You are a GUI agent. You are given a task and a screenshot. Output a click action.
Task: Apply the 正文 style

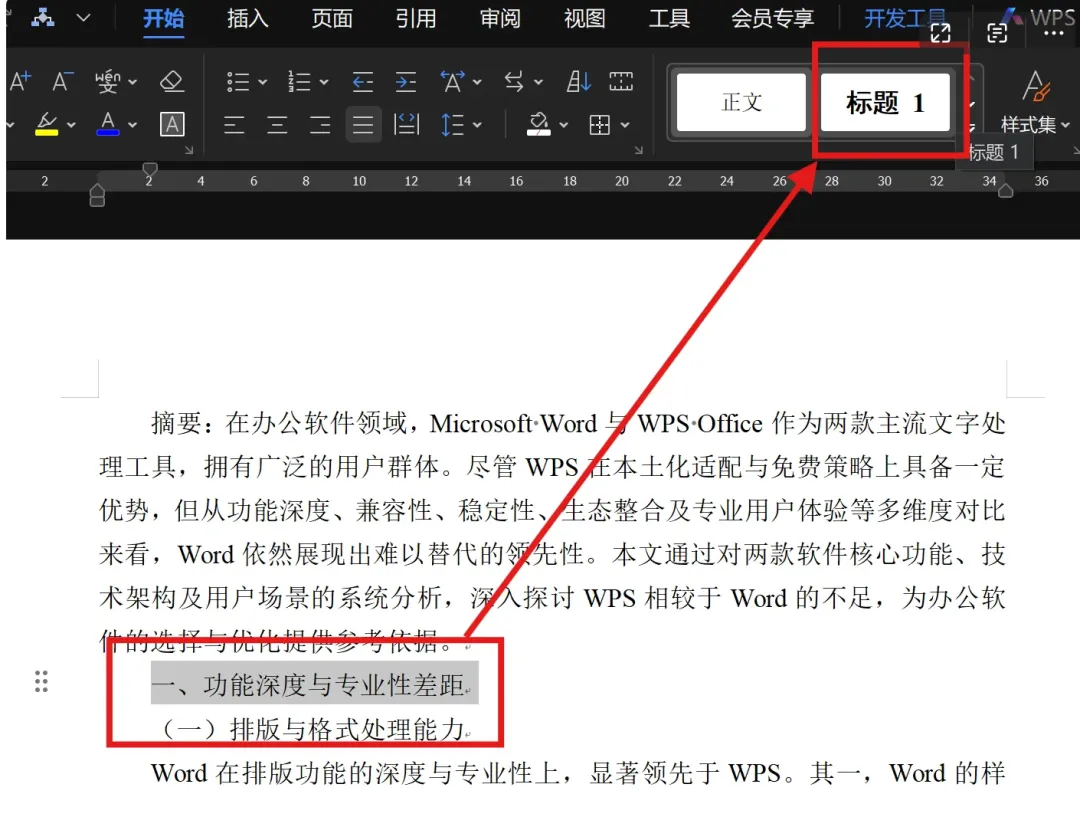(x=742, y=103)
